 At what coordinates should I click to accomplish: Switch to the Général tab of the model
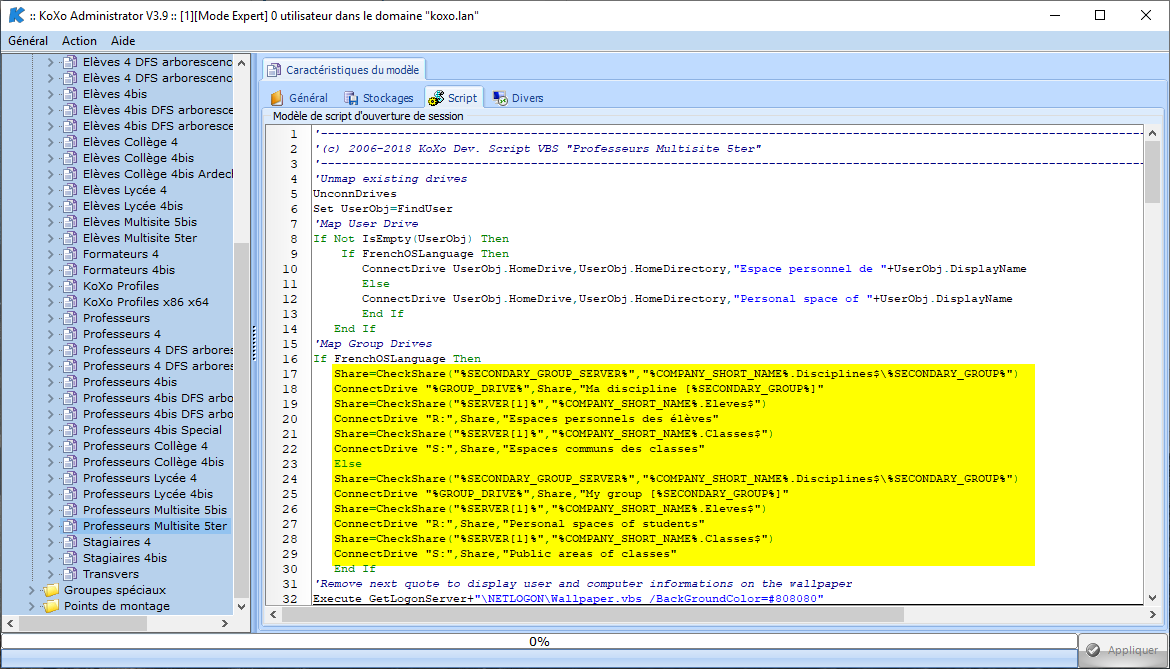pyautogui.click(x=299, y=98)
